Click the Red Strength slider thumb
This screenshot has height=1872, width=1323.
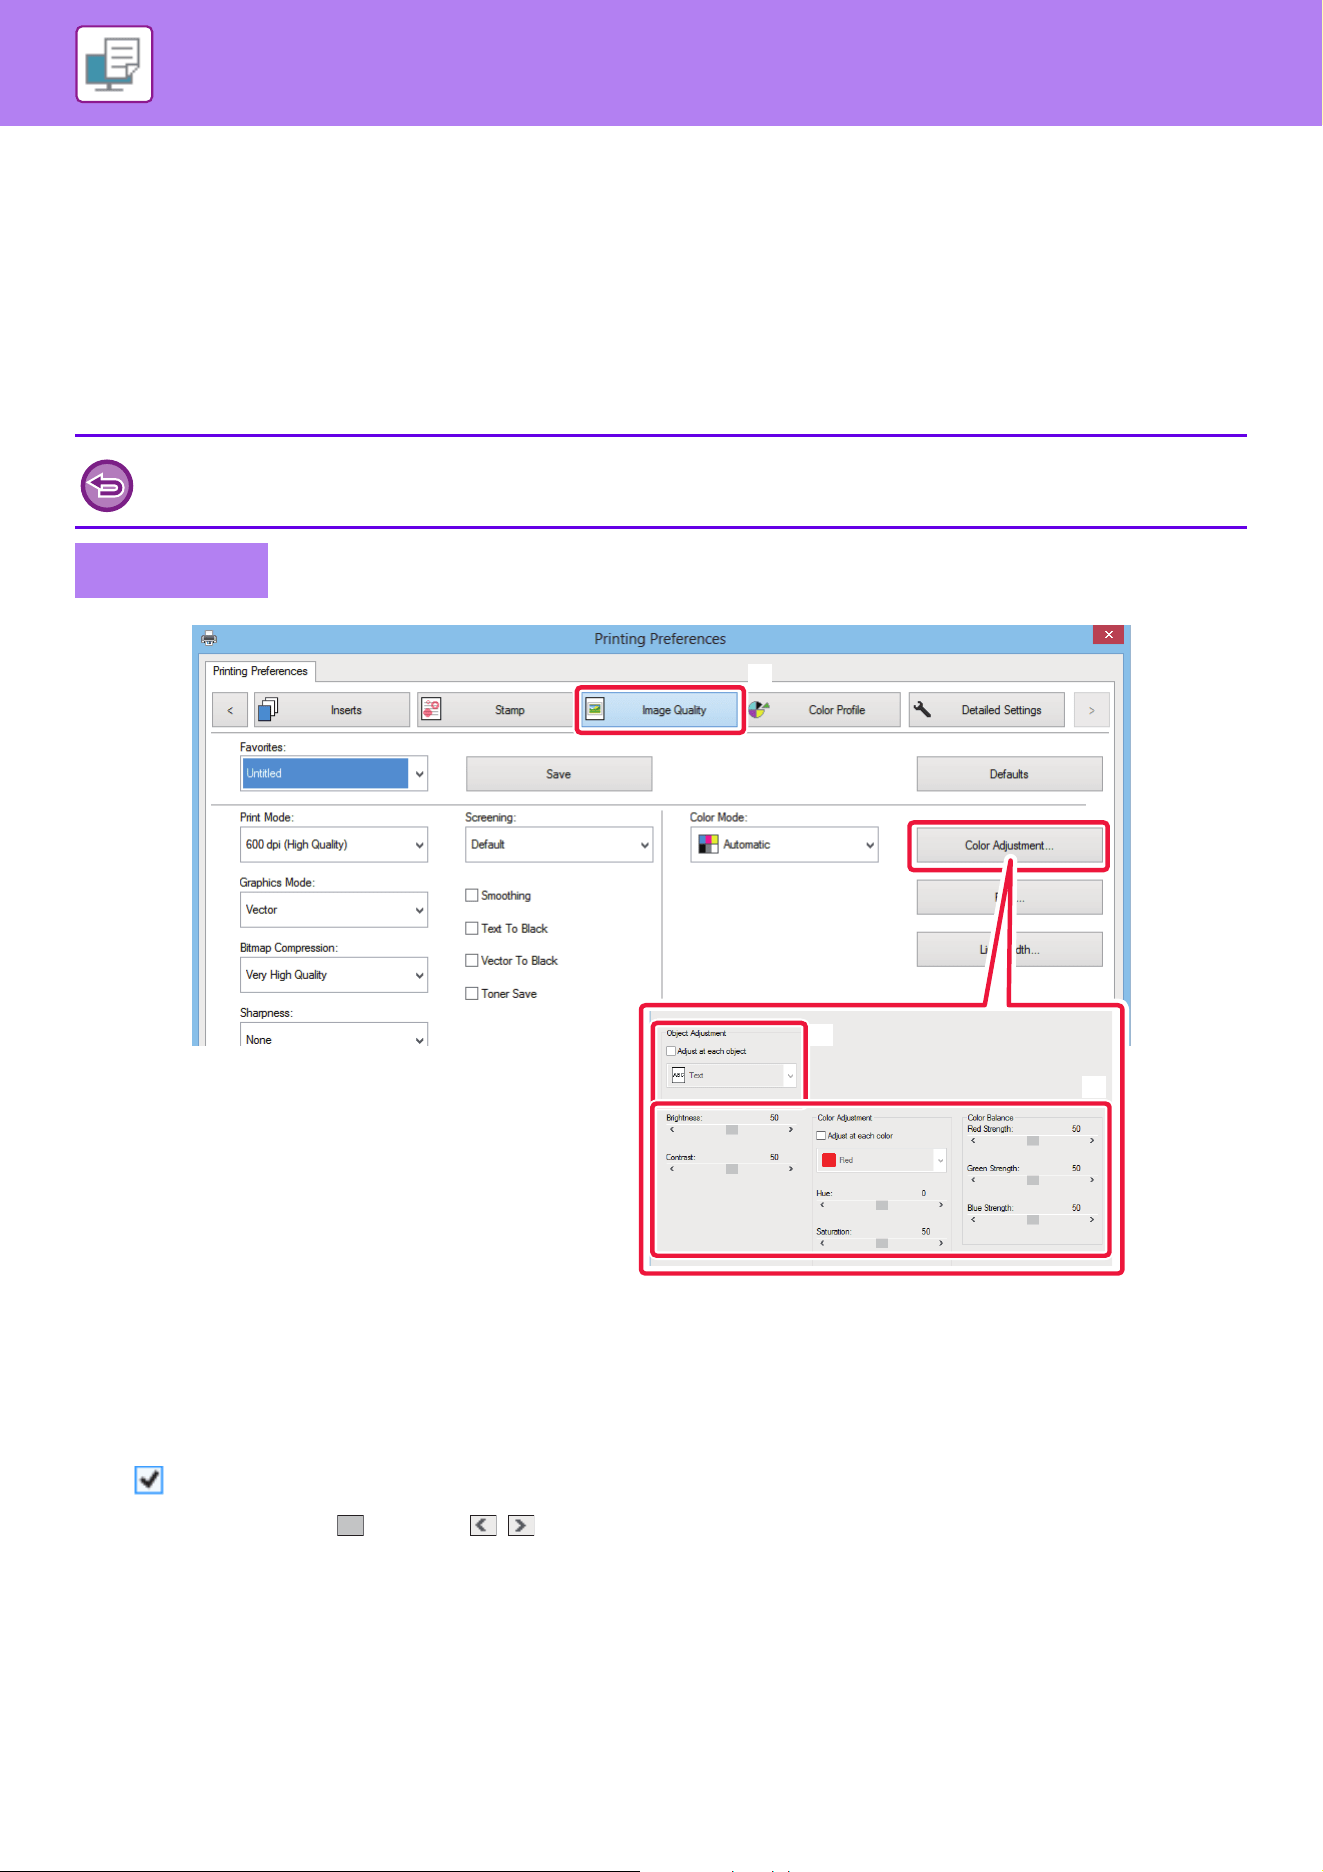[x=1033, y=1140]
